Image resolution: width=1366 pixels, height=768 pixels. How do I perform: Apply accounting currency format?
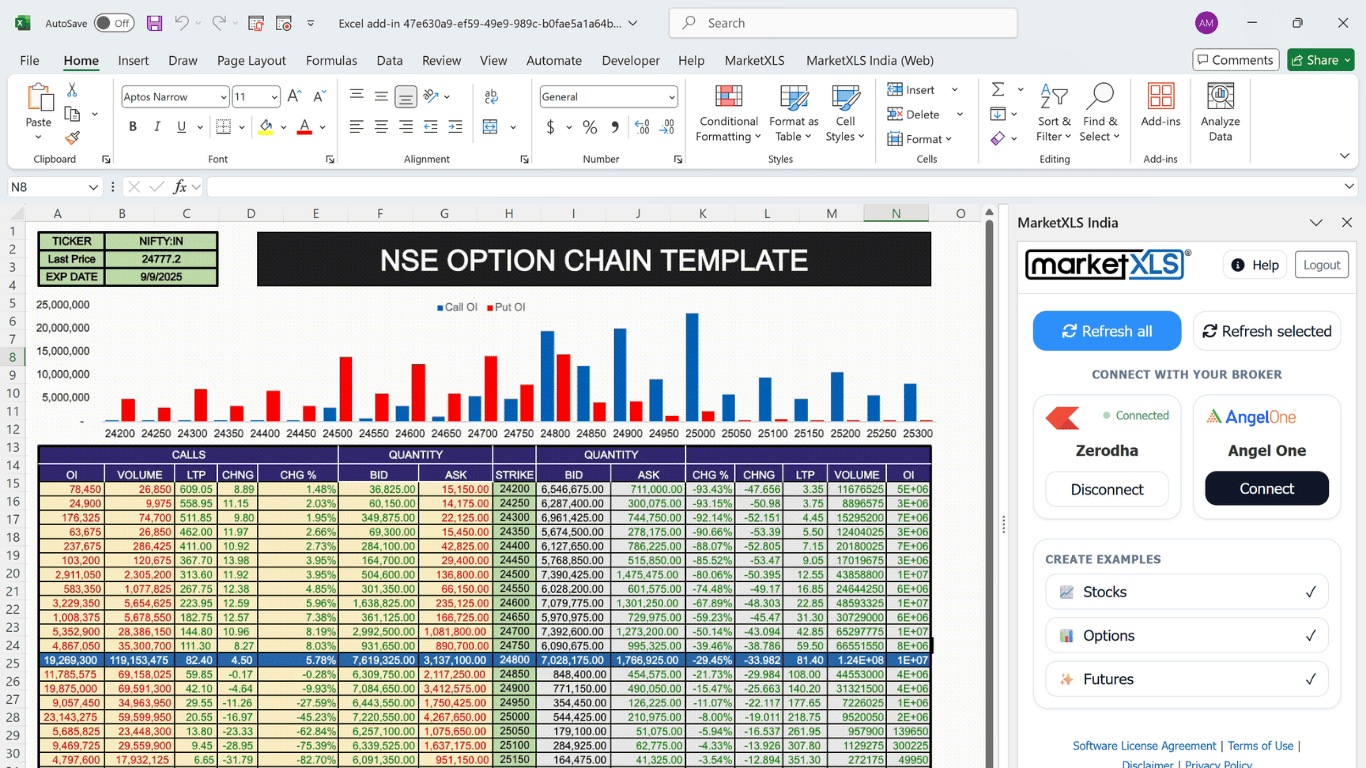click(551, 127)
